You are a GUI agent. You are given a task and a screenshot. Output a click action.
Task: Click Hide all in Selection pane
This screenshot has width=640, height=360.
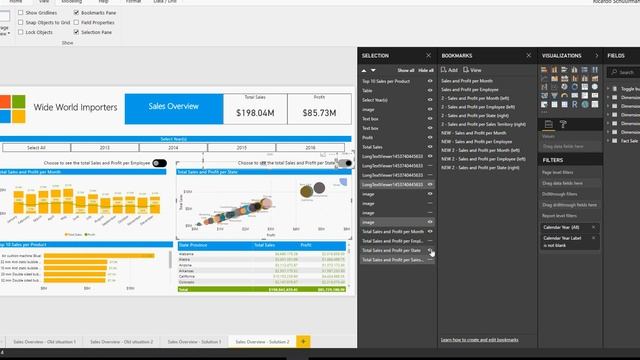(x=426, y=71)
